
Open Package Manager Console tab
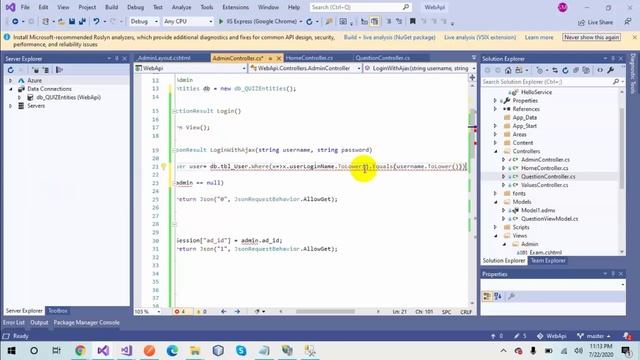[87, 322]
